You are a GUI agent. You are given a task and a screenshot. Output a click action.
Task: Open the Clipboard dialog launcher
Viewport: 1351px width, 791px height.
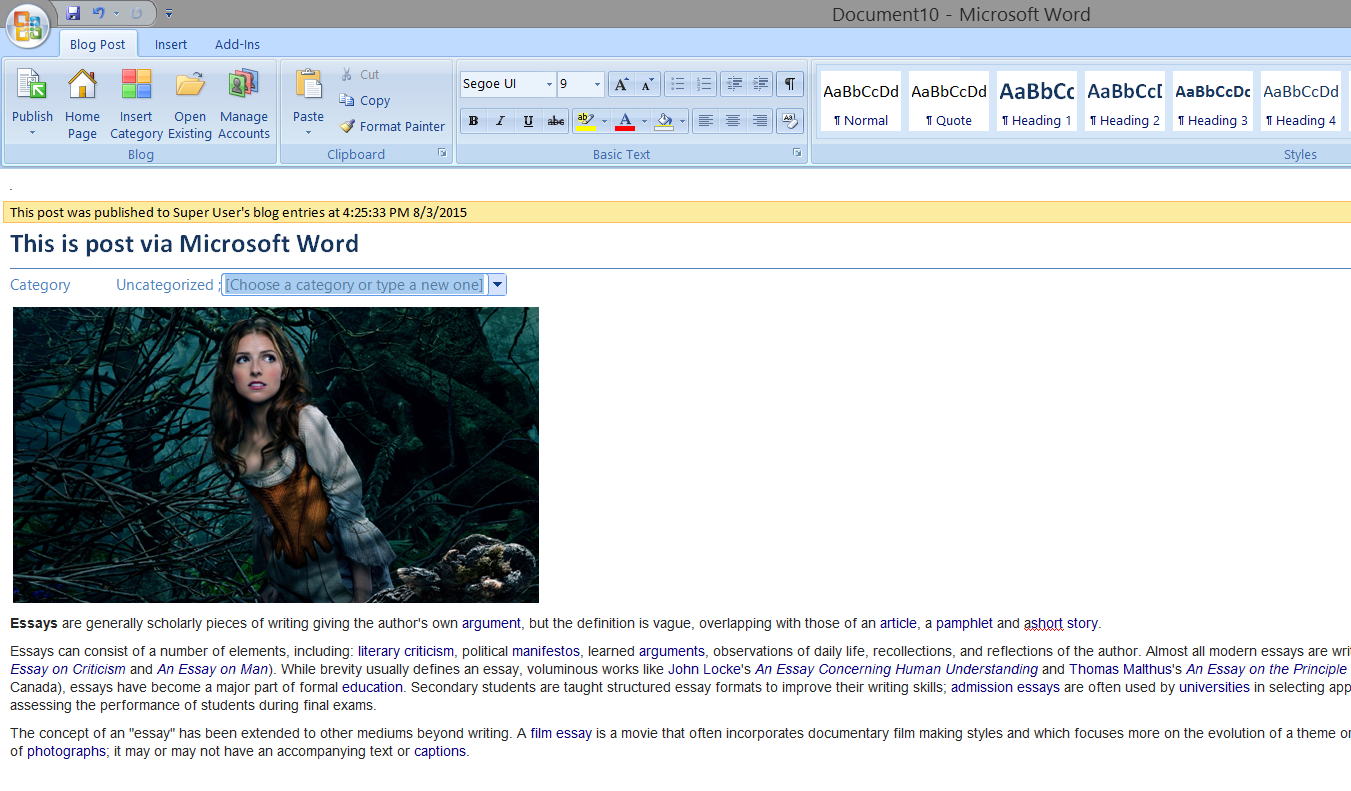(x=442, y=154)
